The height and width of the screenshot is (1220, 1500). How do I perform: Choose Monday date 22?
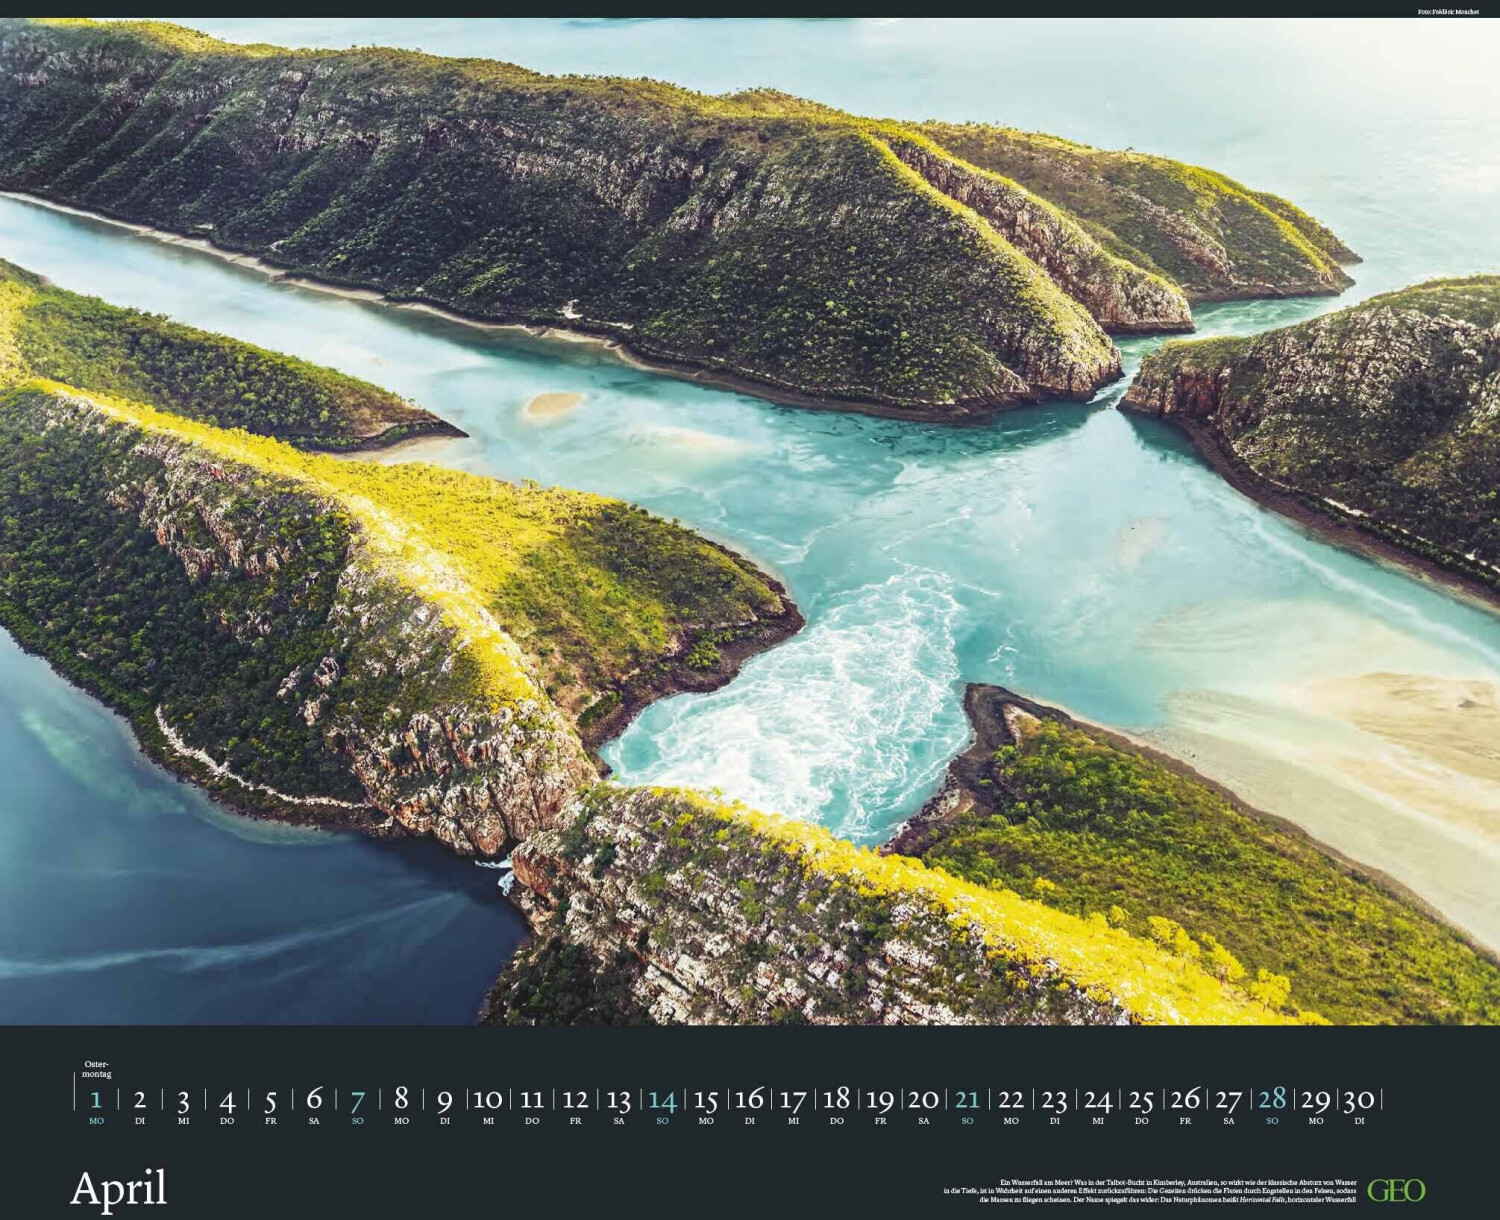tap(1011, 1100)
